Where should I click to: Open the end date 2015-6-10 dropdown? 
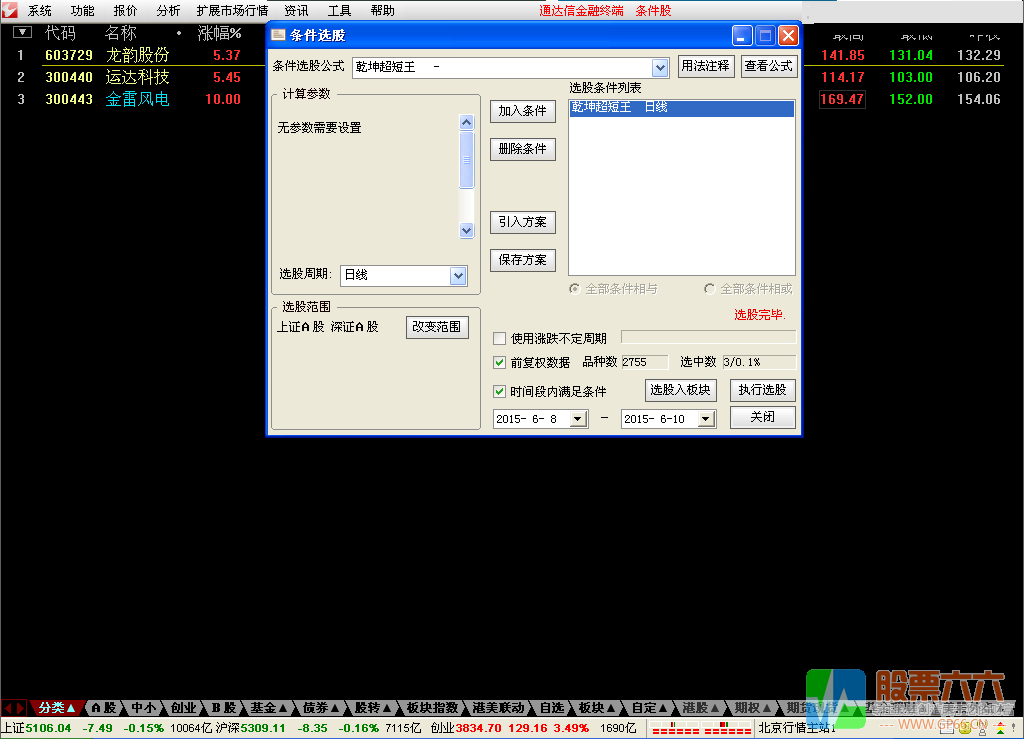707,419
